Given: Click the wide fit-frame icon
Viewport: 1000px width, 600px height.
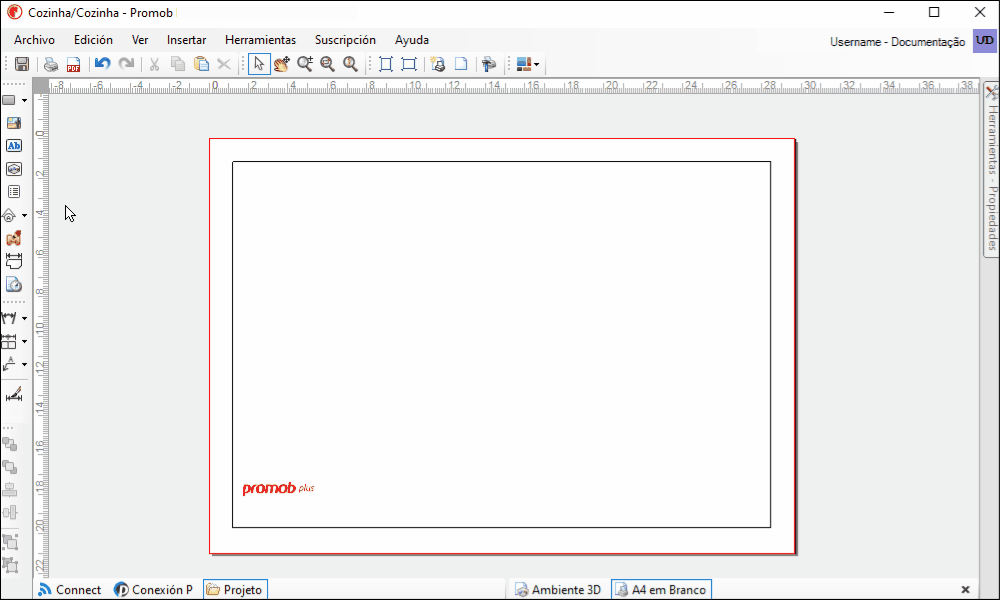Looking at the screenshot, I should pos(409,64).
